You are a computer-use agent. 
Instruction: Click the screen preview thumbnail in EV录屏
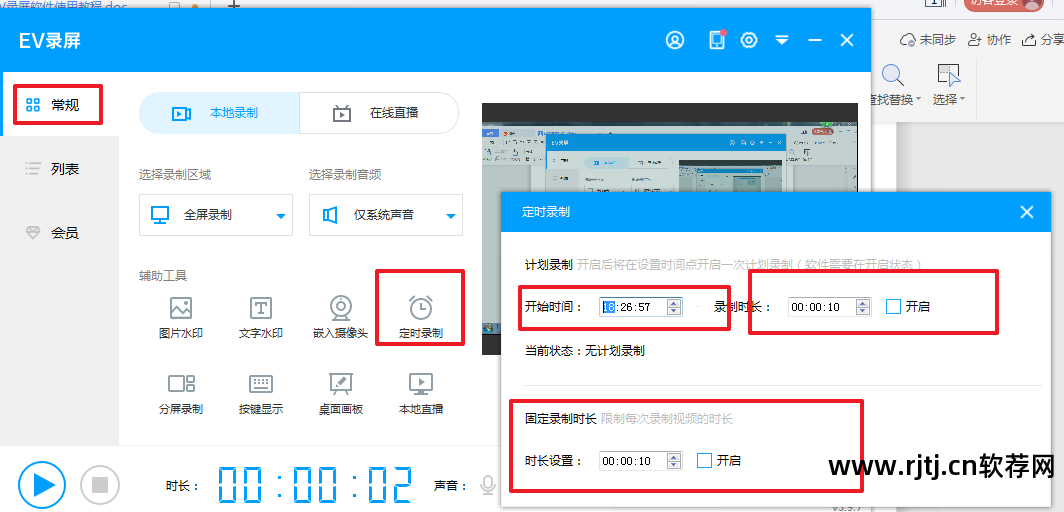[x=670, y=229]
